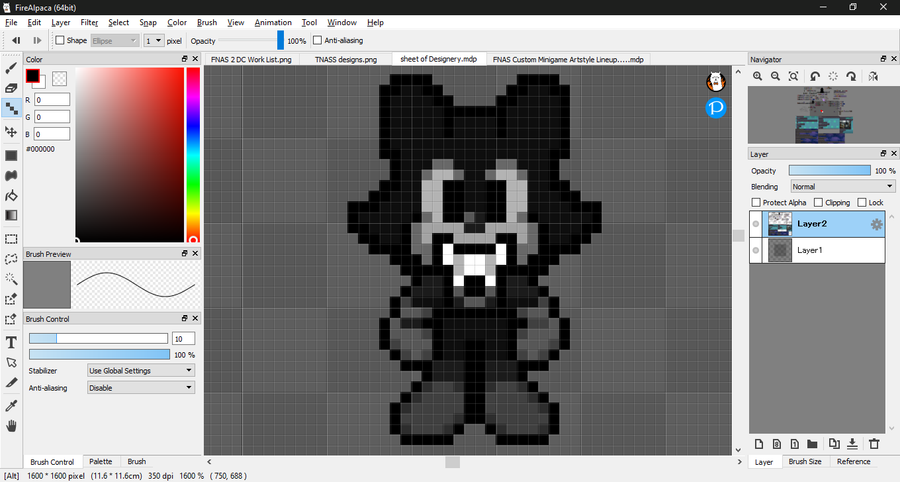Select the Lasso selection tool
The image size is (900, 482).
click(11, 259)
